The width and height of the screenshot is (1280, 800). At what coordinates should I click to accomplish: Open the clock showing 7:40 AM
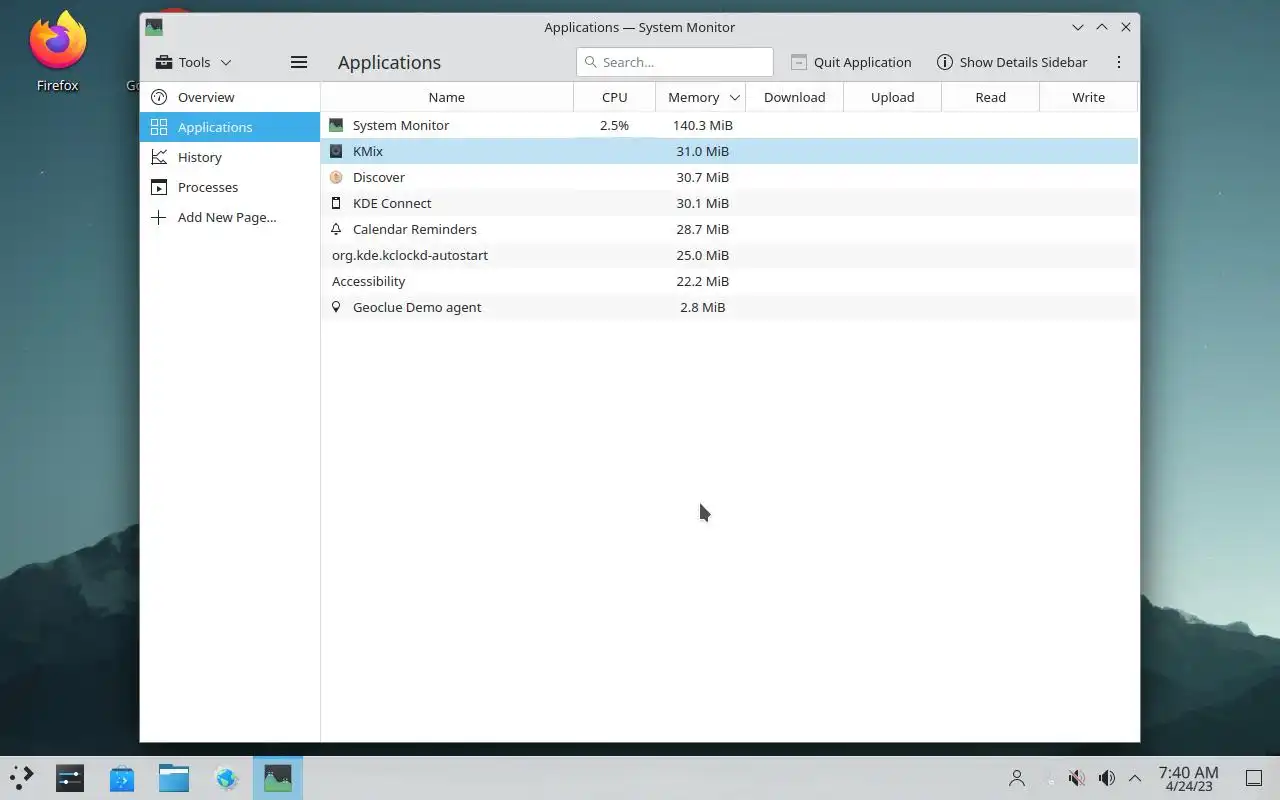pyautogui.click(x=1188, y=778)
